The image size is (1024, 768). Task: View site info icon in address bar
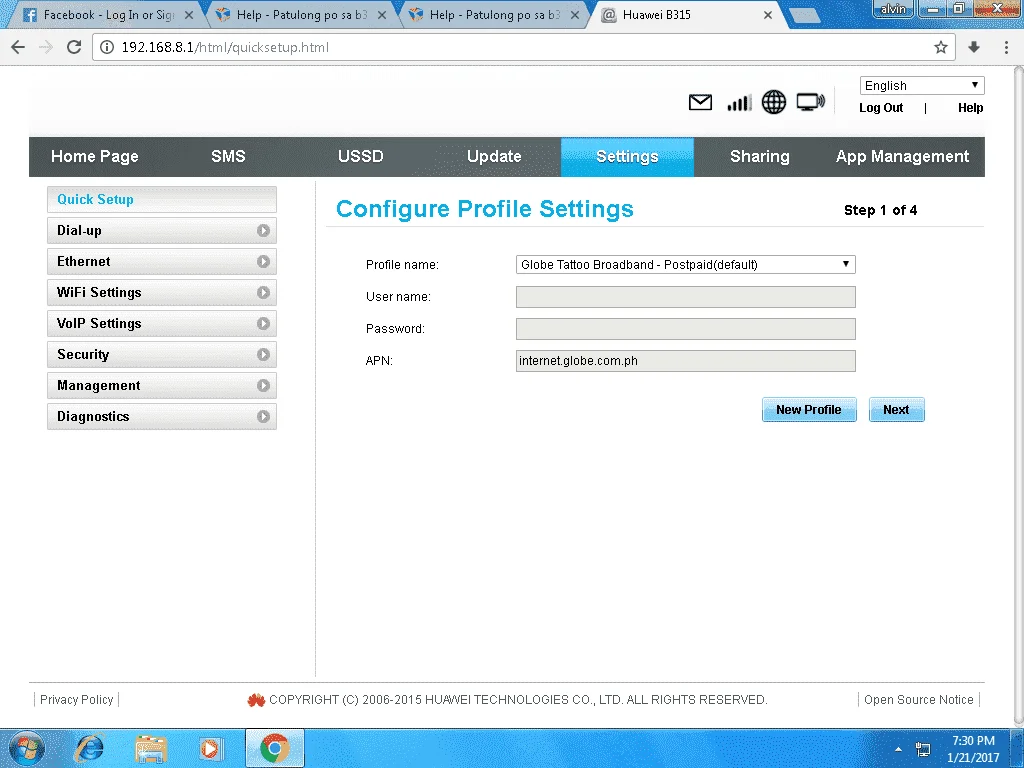(107, 47)
